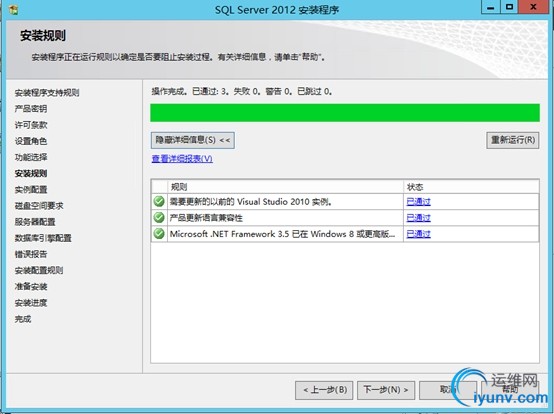Cancel setup with the 取消 button
The width and height of the screenshot is (554, 414).
[448, 390]
